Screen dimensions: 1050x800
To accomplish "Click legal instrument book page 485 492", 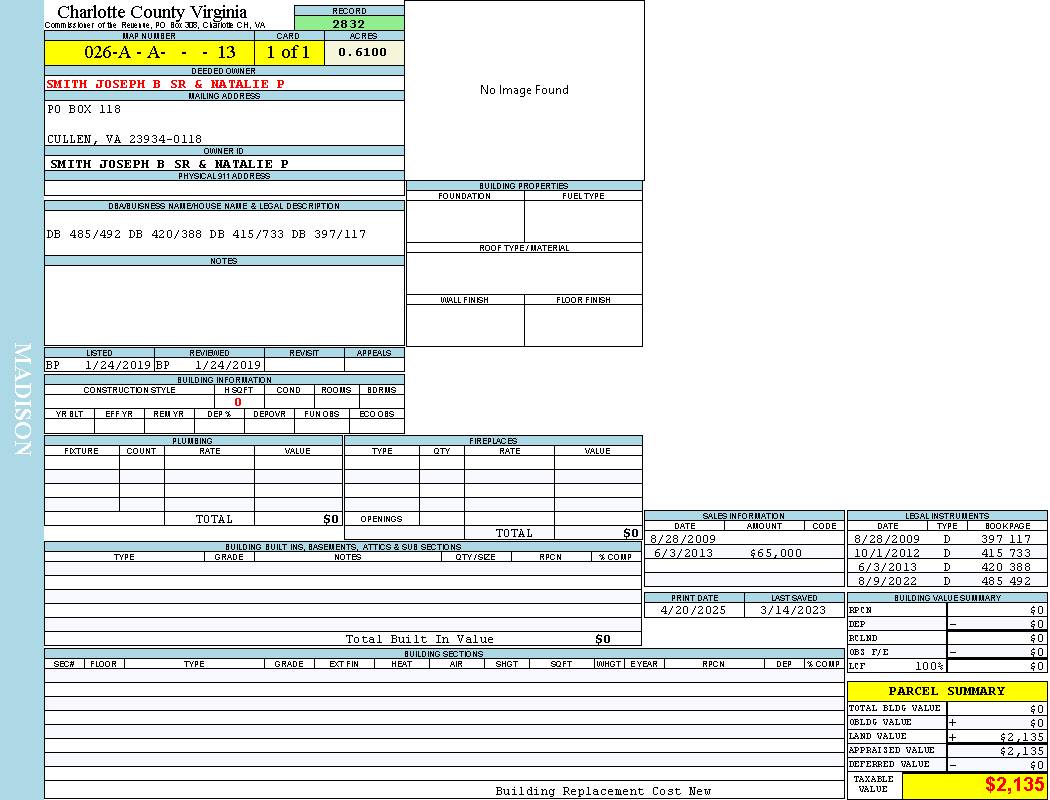I will tap(1006, 581).
